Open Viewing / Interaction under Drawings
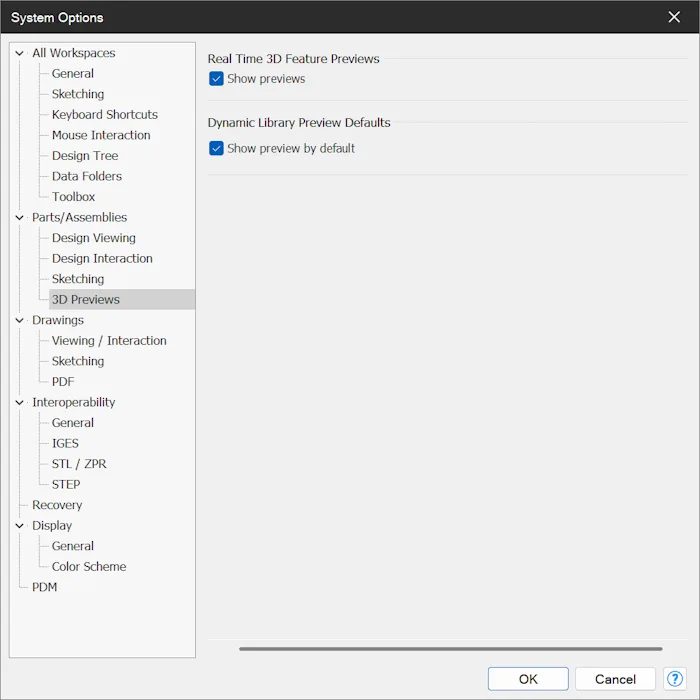 point(109,340)
